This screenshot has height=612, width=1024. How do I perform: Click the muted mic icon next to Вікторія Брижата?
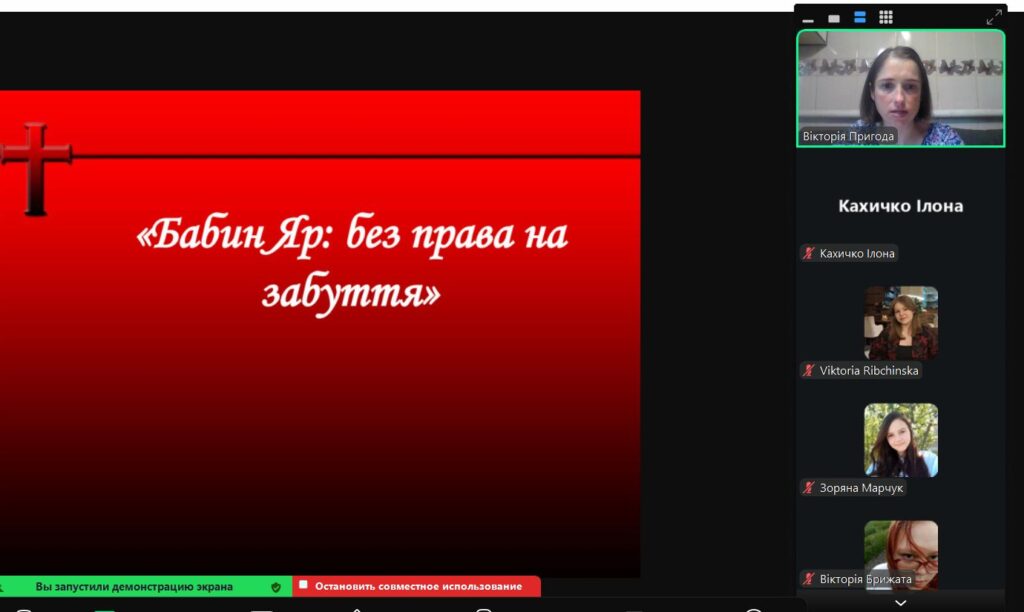(809, 579)
